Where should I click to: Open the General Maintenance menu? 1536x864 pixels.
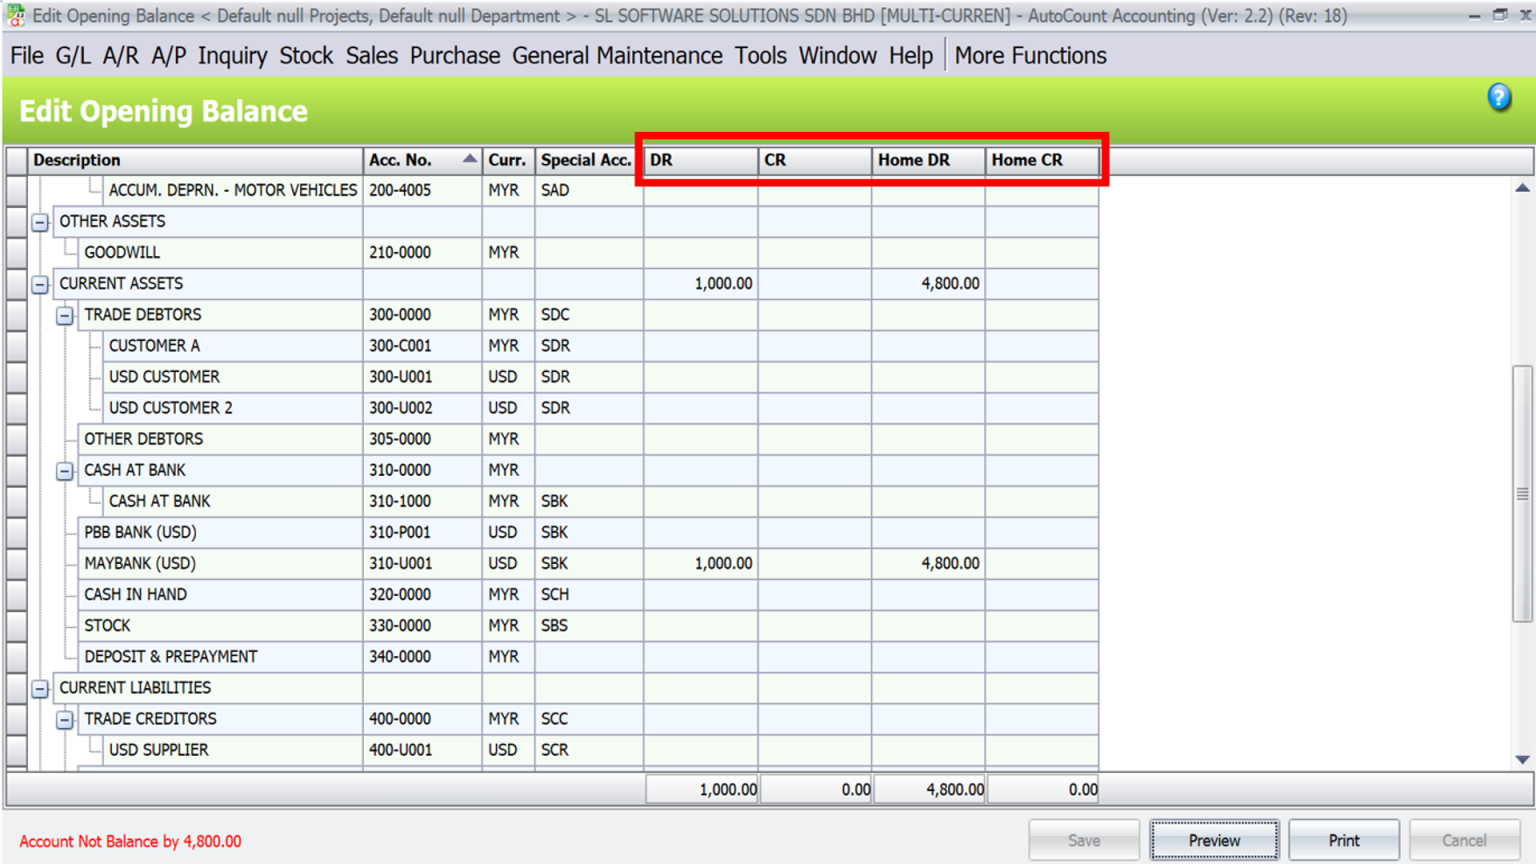pos(617,56)
